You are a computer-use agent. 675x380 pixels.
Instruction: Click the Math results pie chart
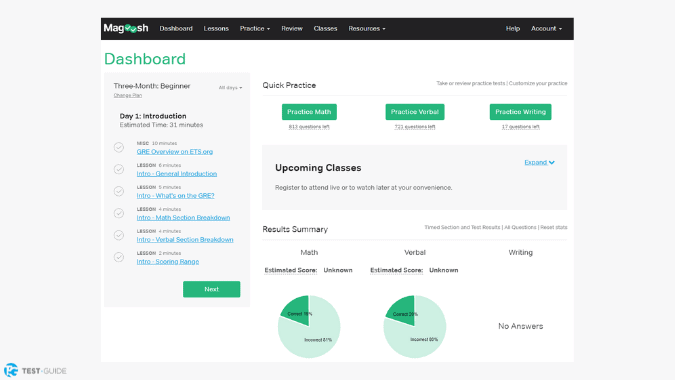click(x=309, y=326)
